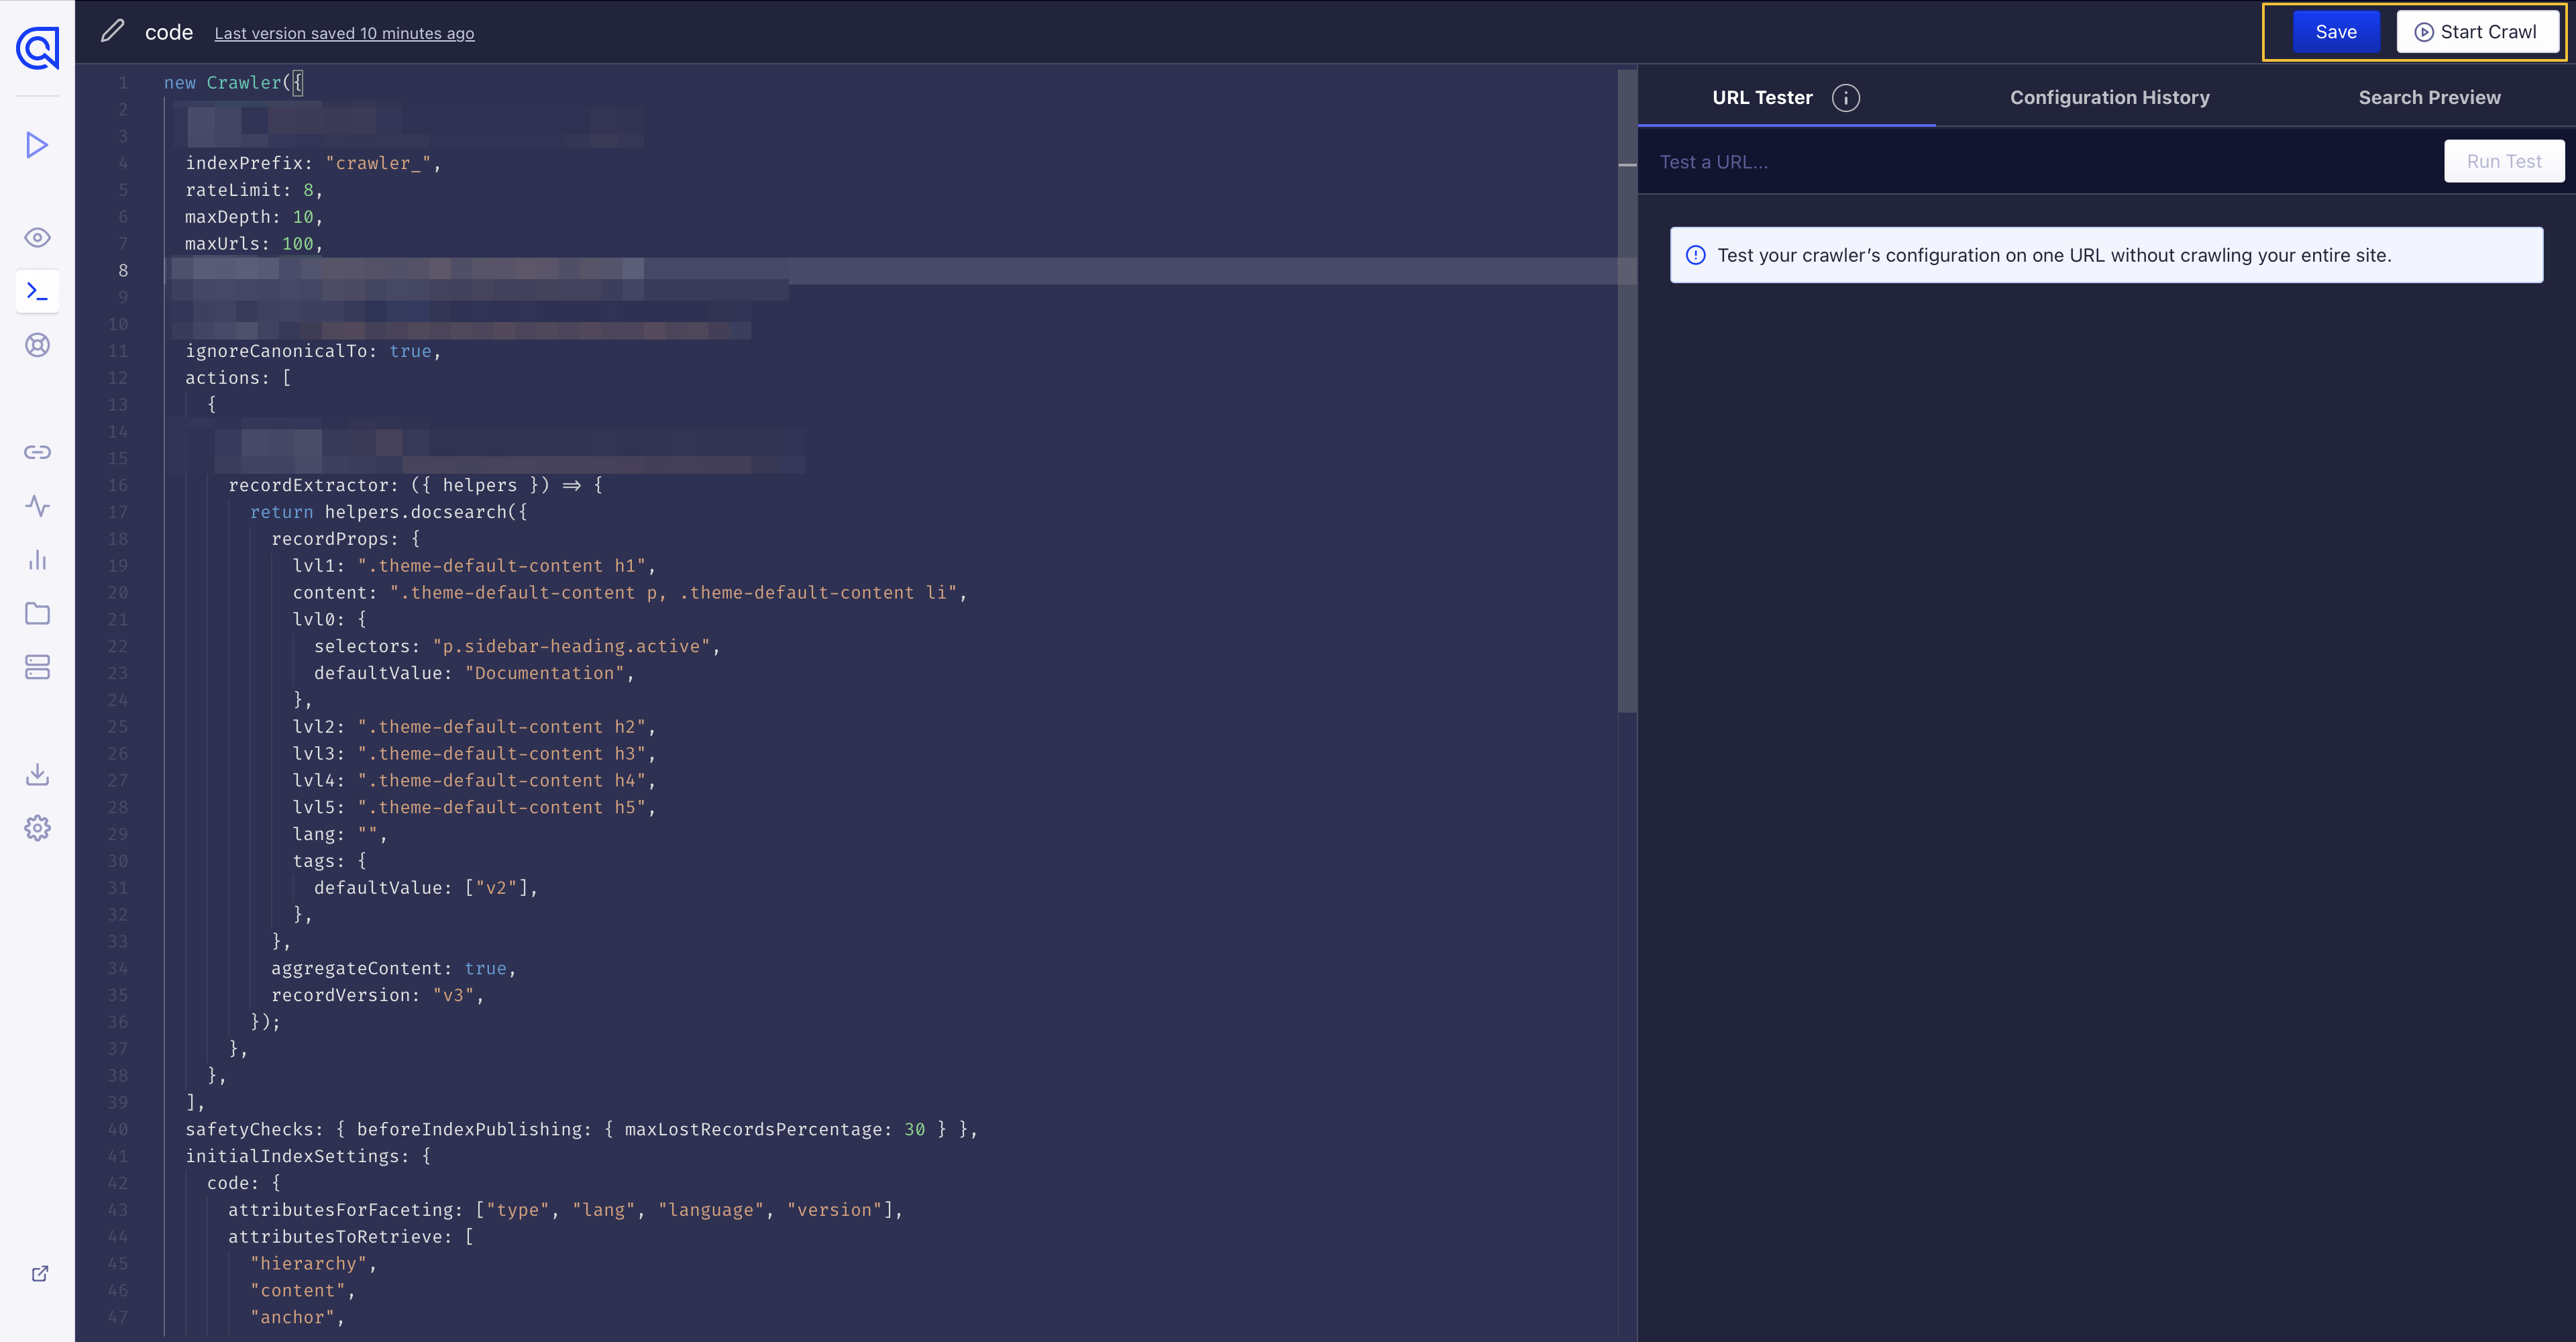The image size is (2576, 1342).
Task: Click the chain link icon in sidebar
Action: click(x=37, y=452)
